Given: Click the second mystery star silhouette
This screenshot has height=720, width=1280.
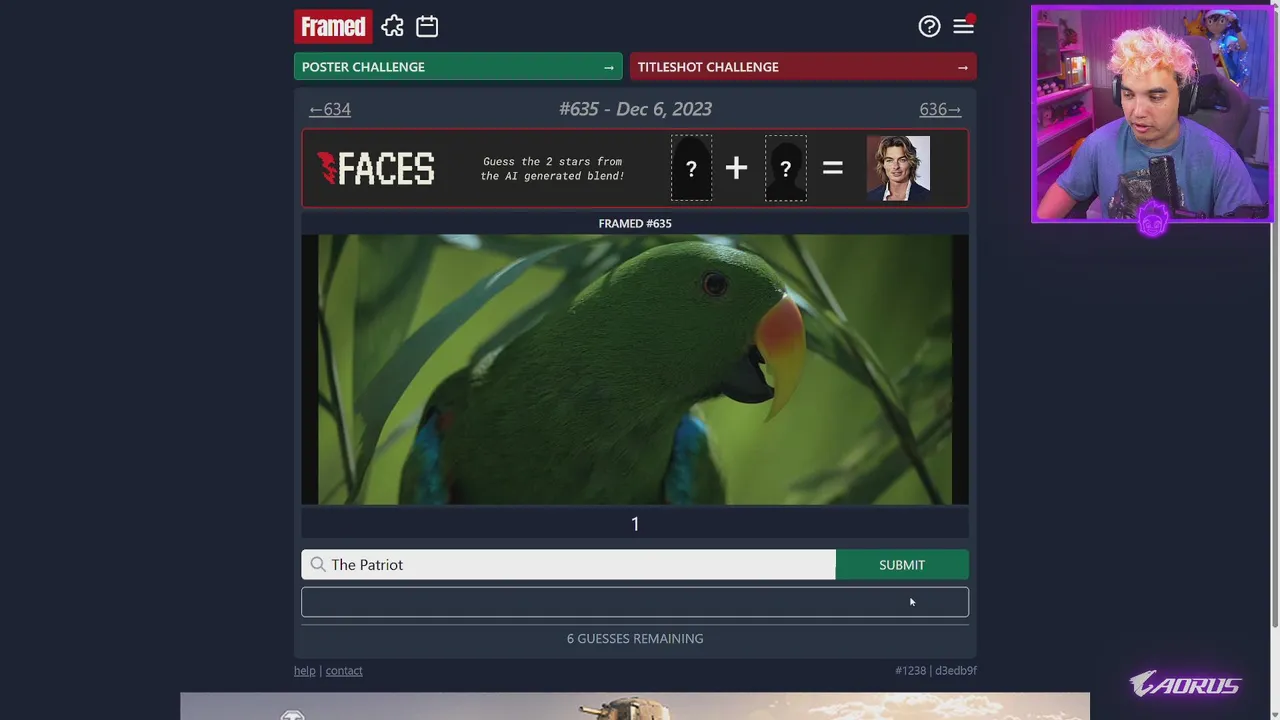Looking at the screenshot, I should click(x=785, y=168).
